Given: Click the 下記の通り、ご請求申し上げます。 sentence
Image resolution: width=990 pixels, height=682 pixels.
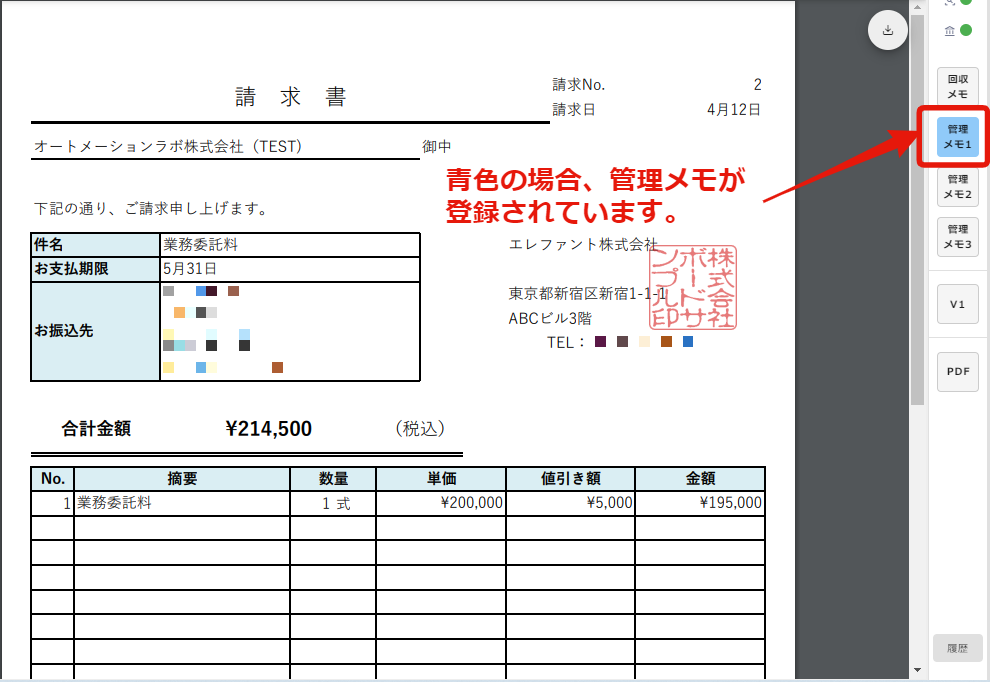Looking at the screenshot, I should pos(152,208).
